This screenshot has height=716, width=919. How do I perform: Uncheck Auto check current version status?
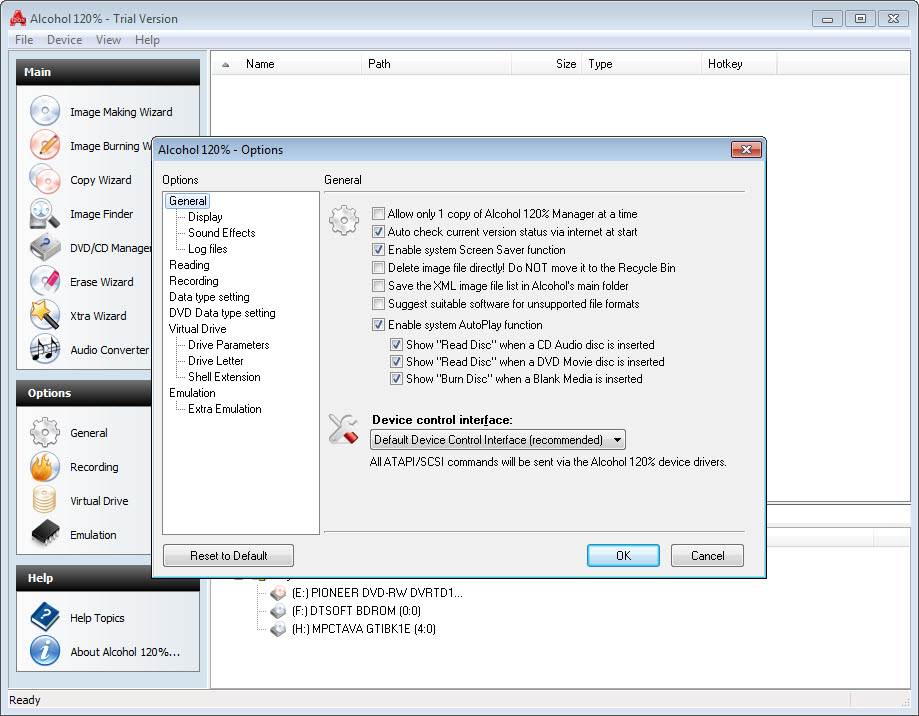379,231
